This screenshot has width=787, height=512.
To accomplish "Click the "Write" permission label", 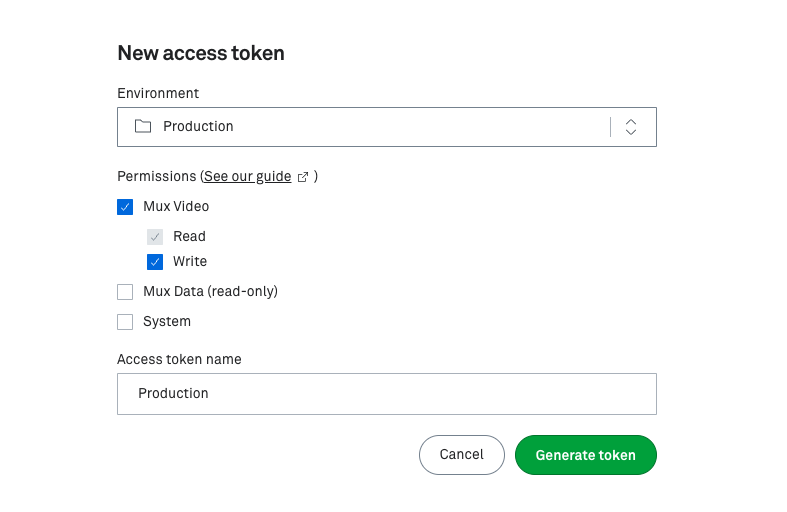I will click(190, 262).
